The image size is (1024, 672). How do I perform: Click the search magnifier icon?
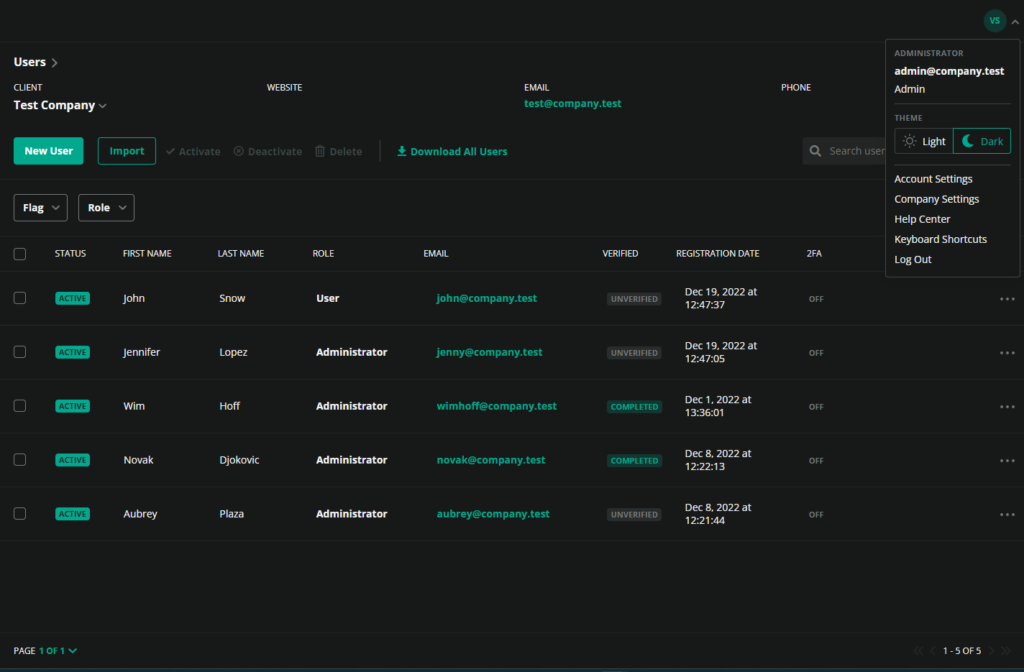click(815, 151)
